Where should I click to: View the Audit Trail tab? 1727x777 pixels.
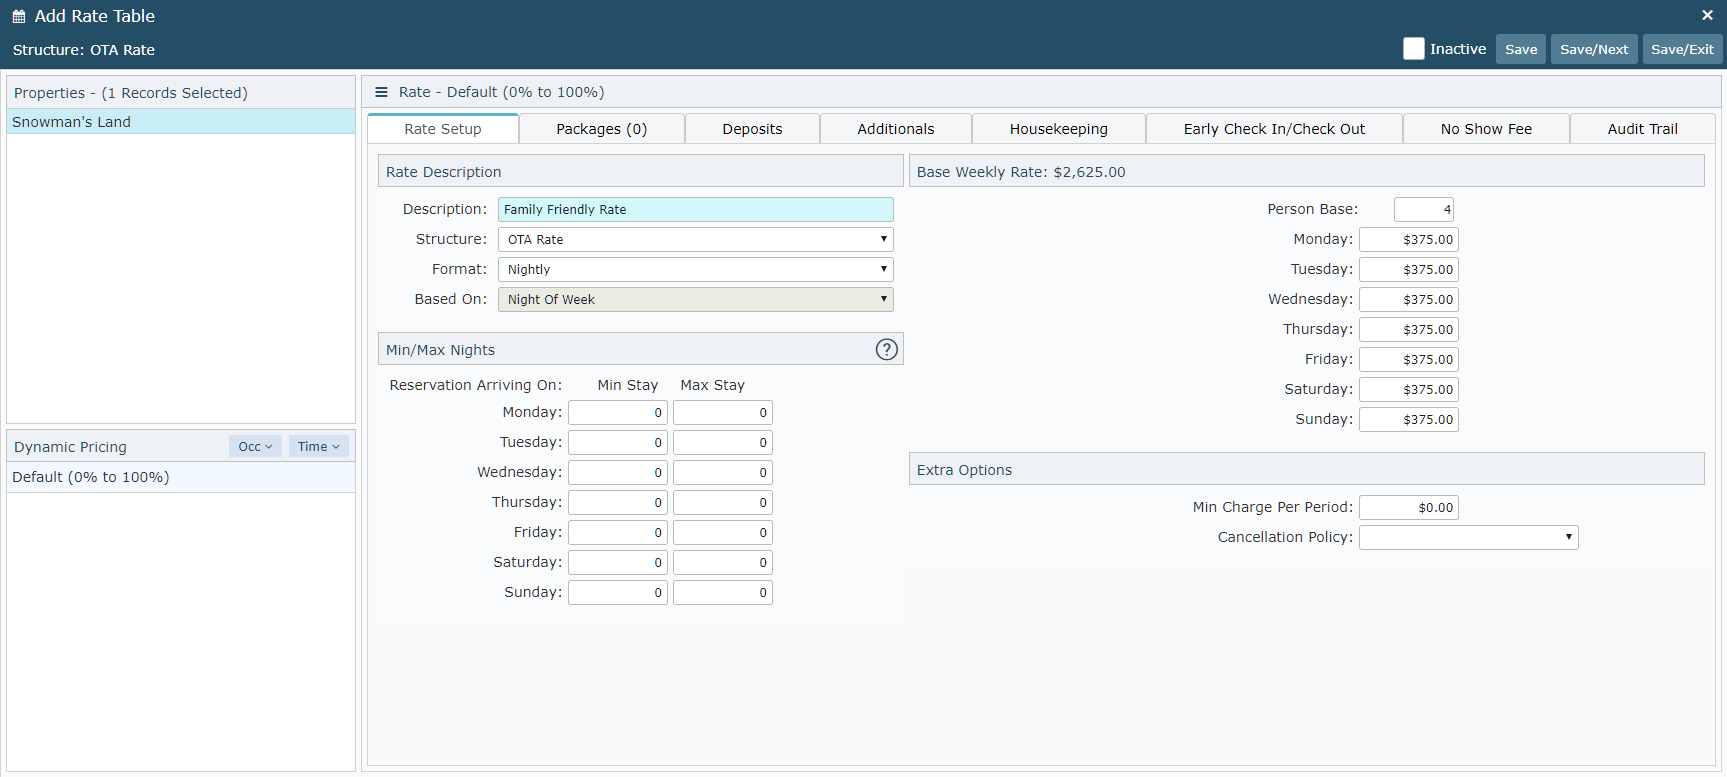[x=1642, y=129]
